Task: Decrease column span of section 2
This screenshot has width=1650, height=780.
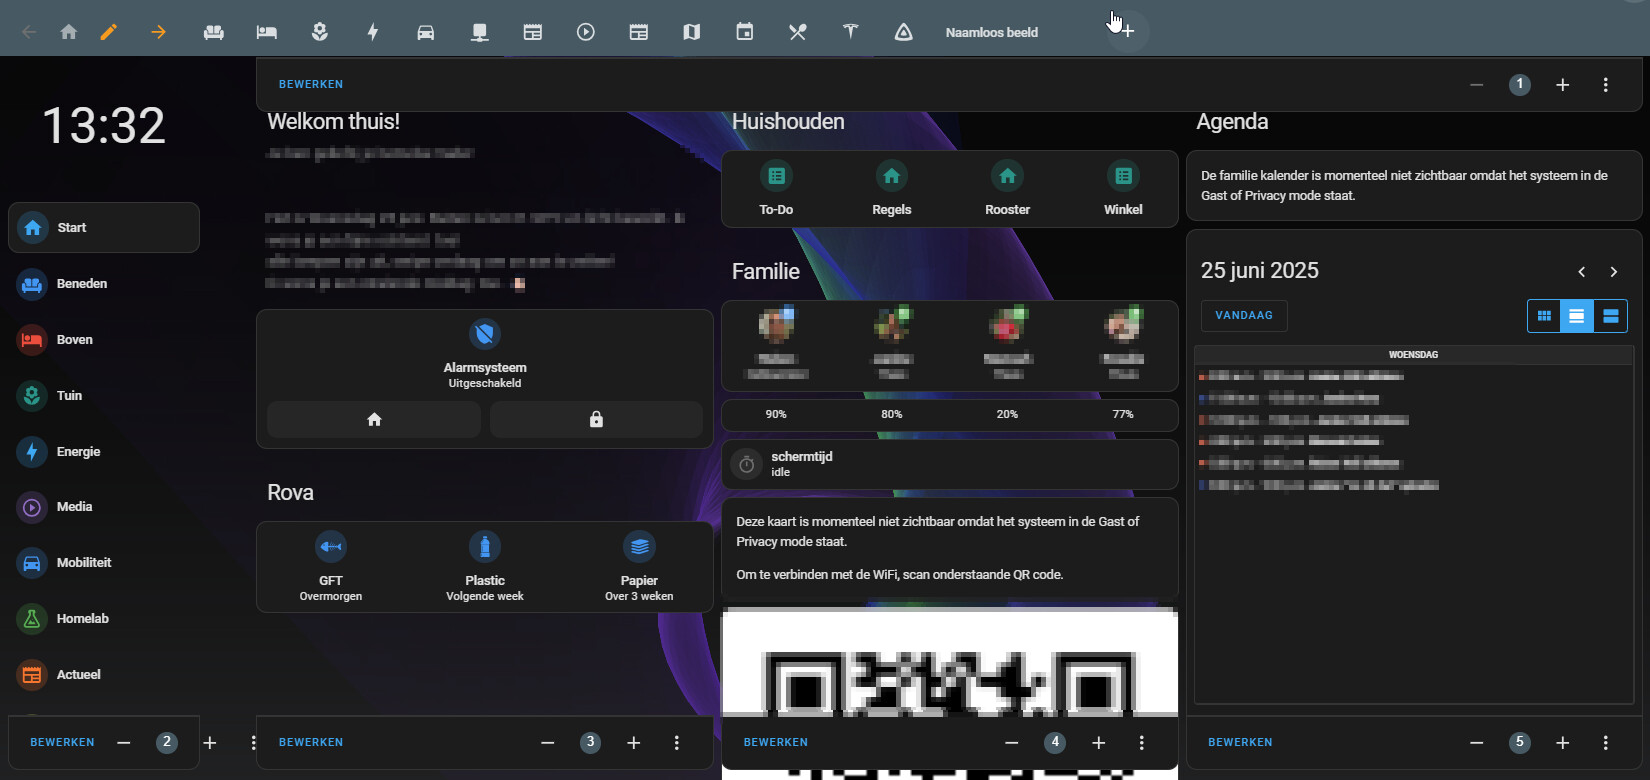Action: click(x=124, y=743)
